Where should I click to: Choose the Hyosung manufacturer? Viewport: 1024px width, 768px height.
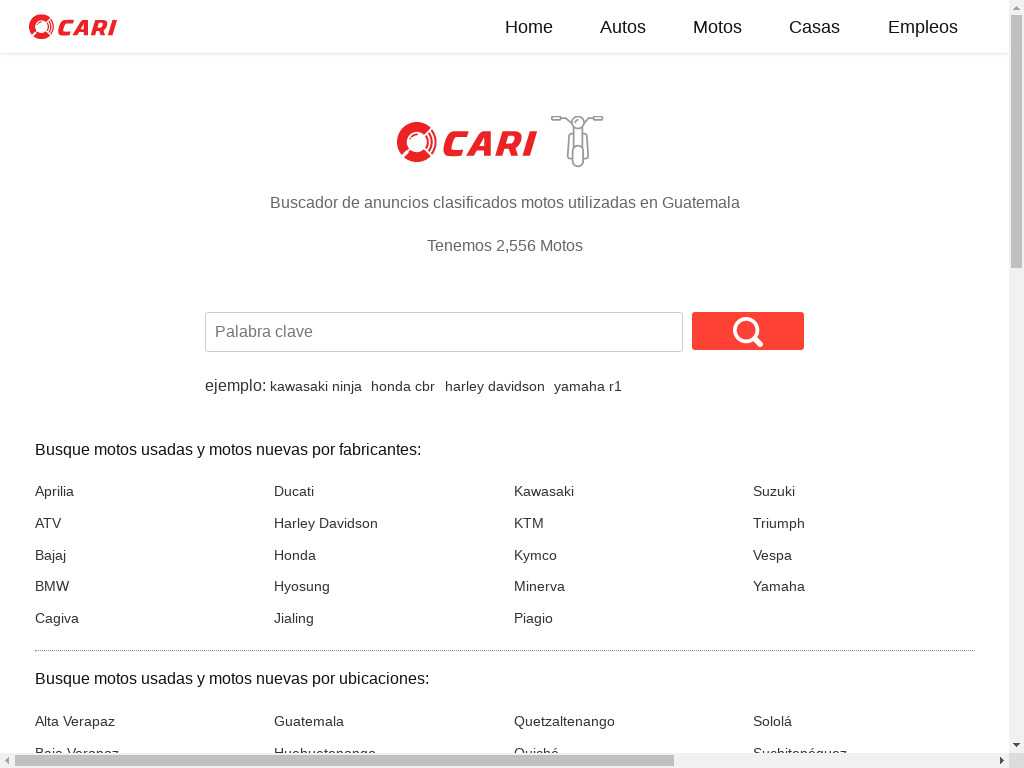(302, 586)
